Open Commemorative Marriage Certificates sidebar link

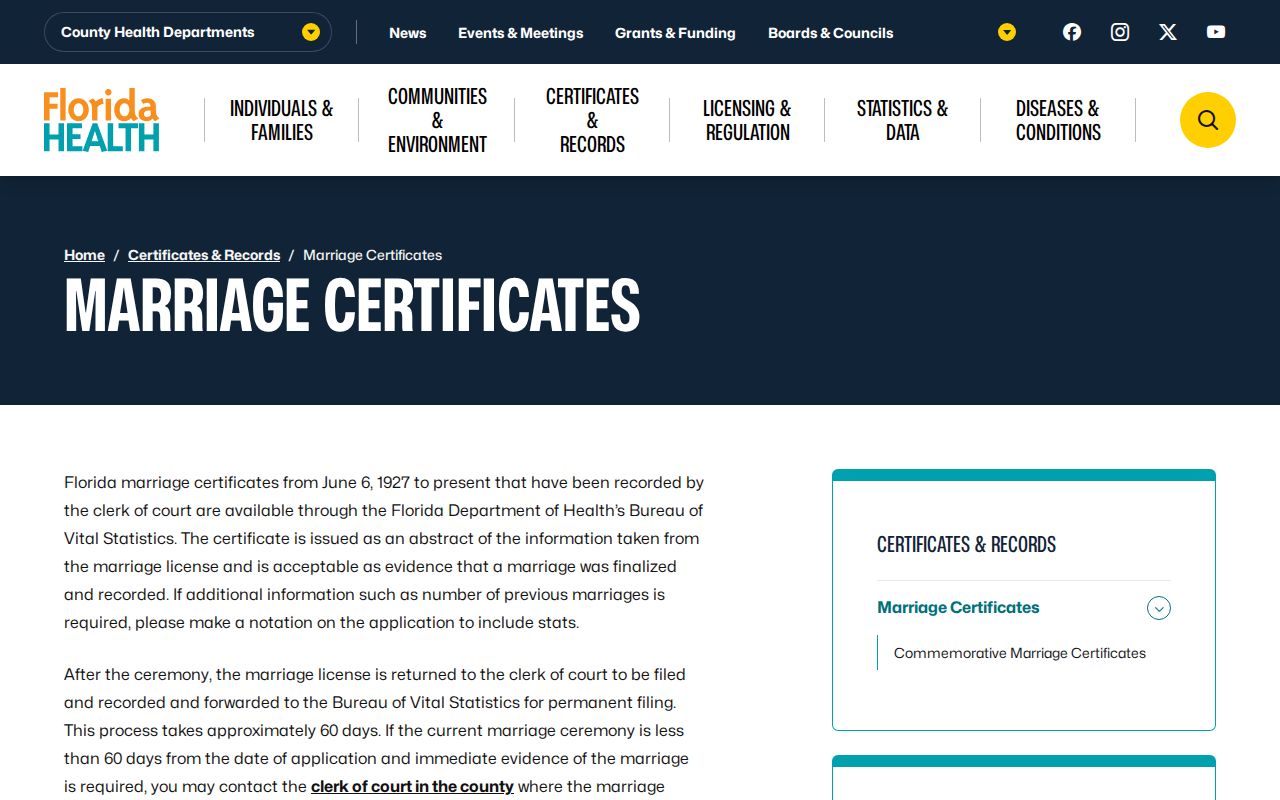[1020, 653]
